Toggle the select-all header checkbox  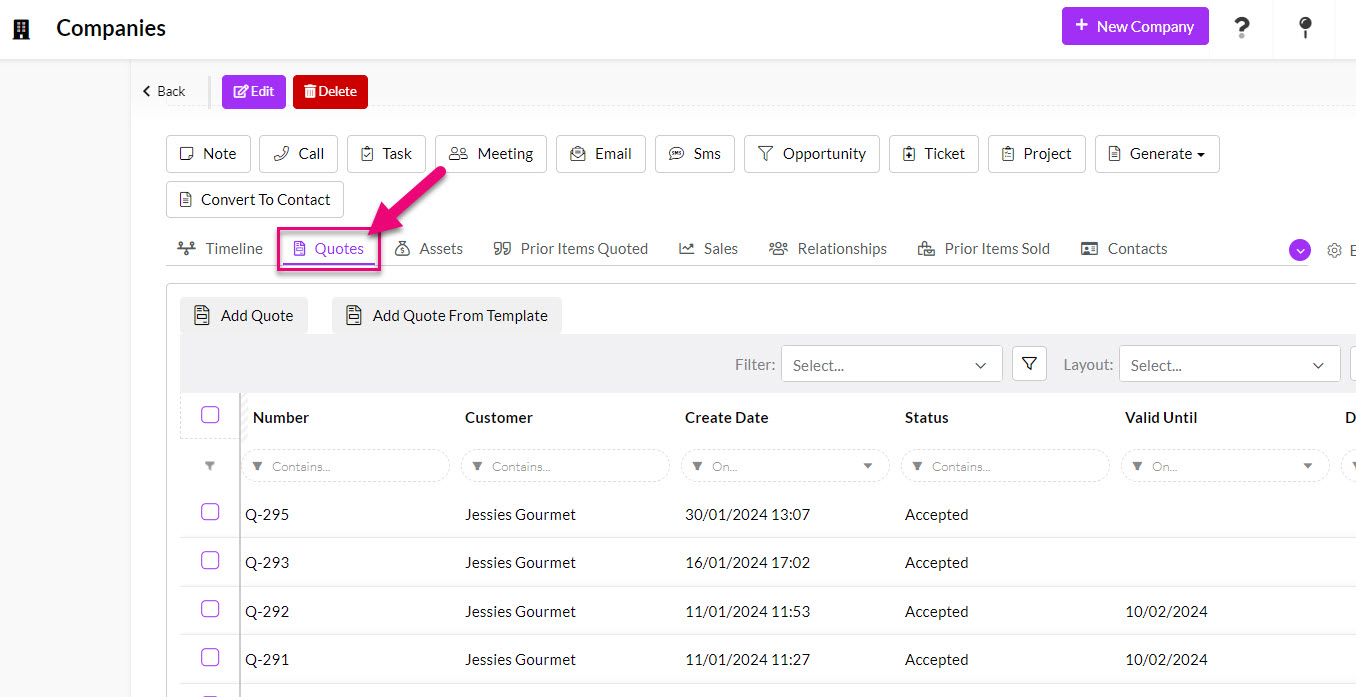point(210,415)
